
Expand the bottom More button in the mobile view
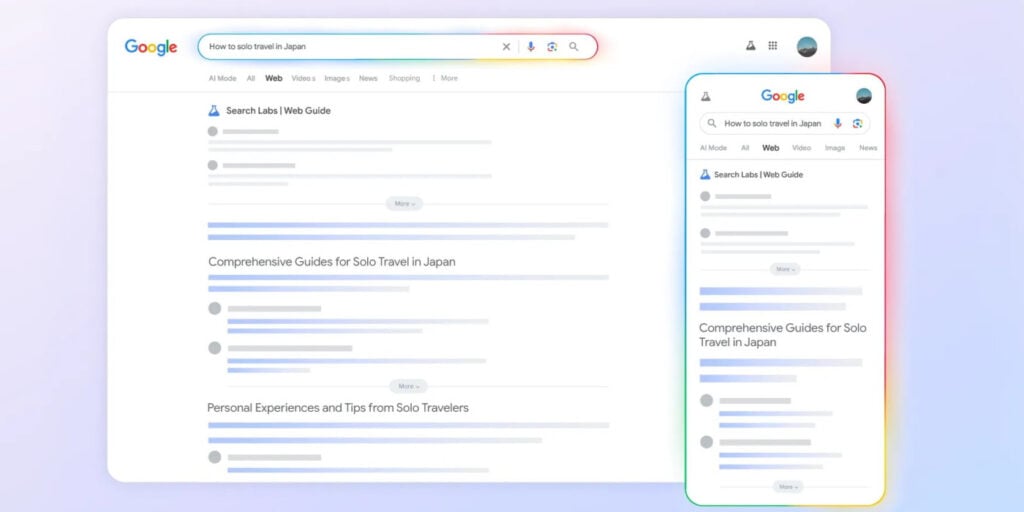coord(787,487)
